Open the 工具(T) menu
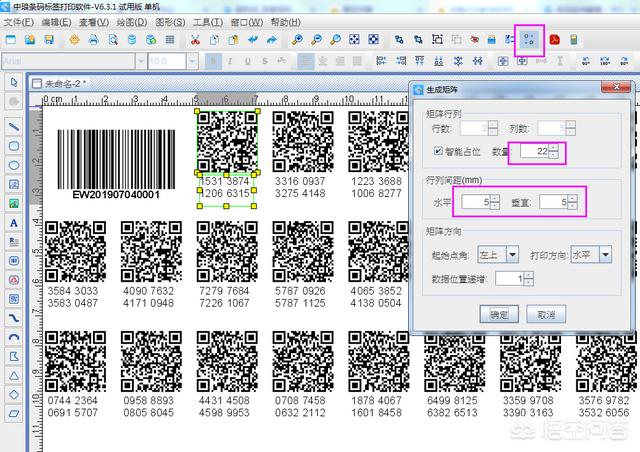The width and height of the screenshot is (640, 452). [x=208, y=22]
